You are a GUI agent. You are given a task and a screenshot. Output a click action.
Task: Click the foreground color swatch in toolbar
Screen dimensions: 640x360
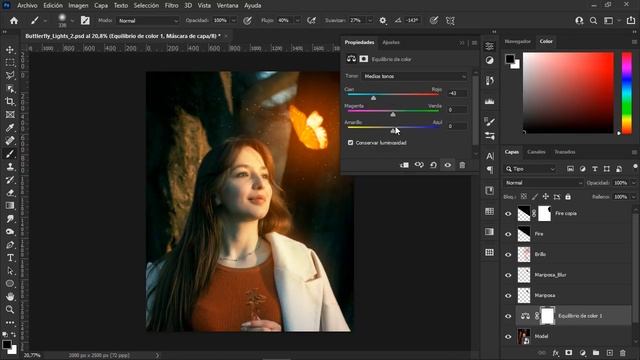7,344
